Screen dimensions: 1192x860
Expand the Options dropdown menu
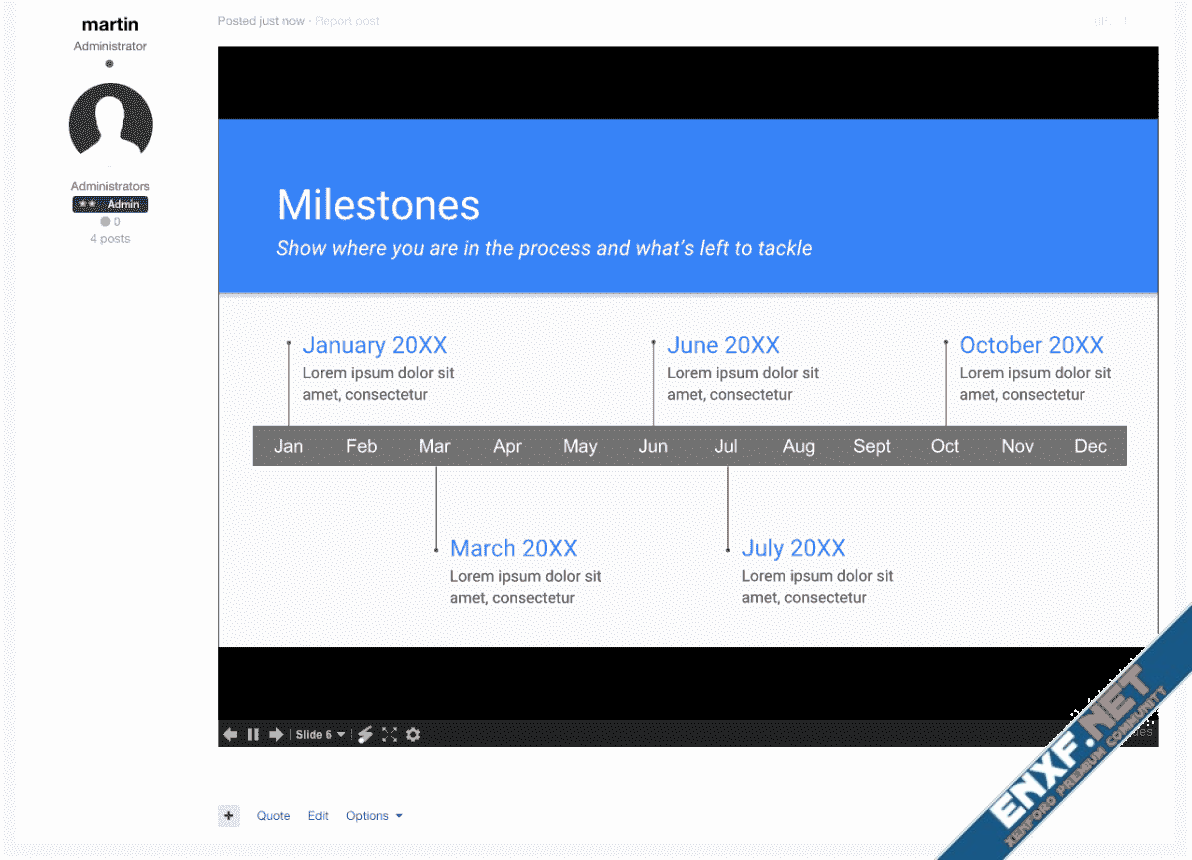(374, 816)
